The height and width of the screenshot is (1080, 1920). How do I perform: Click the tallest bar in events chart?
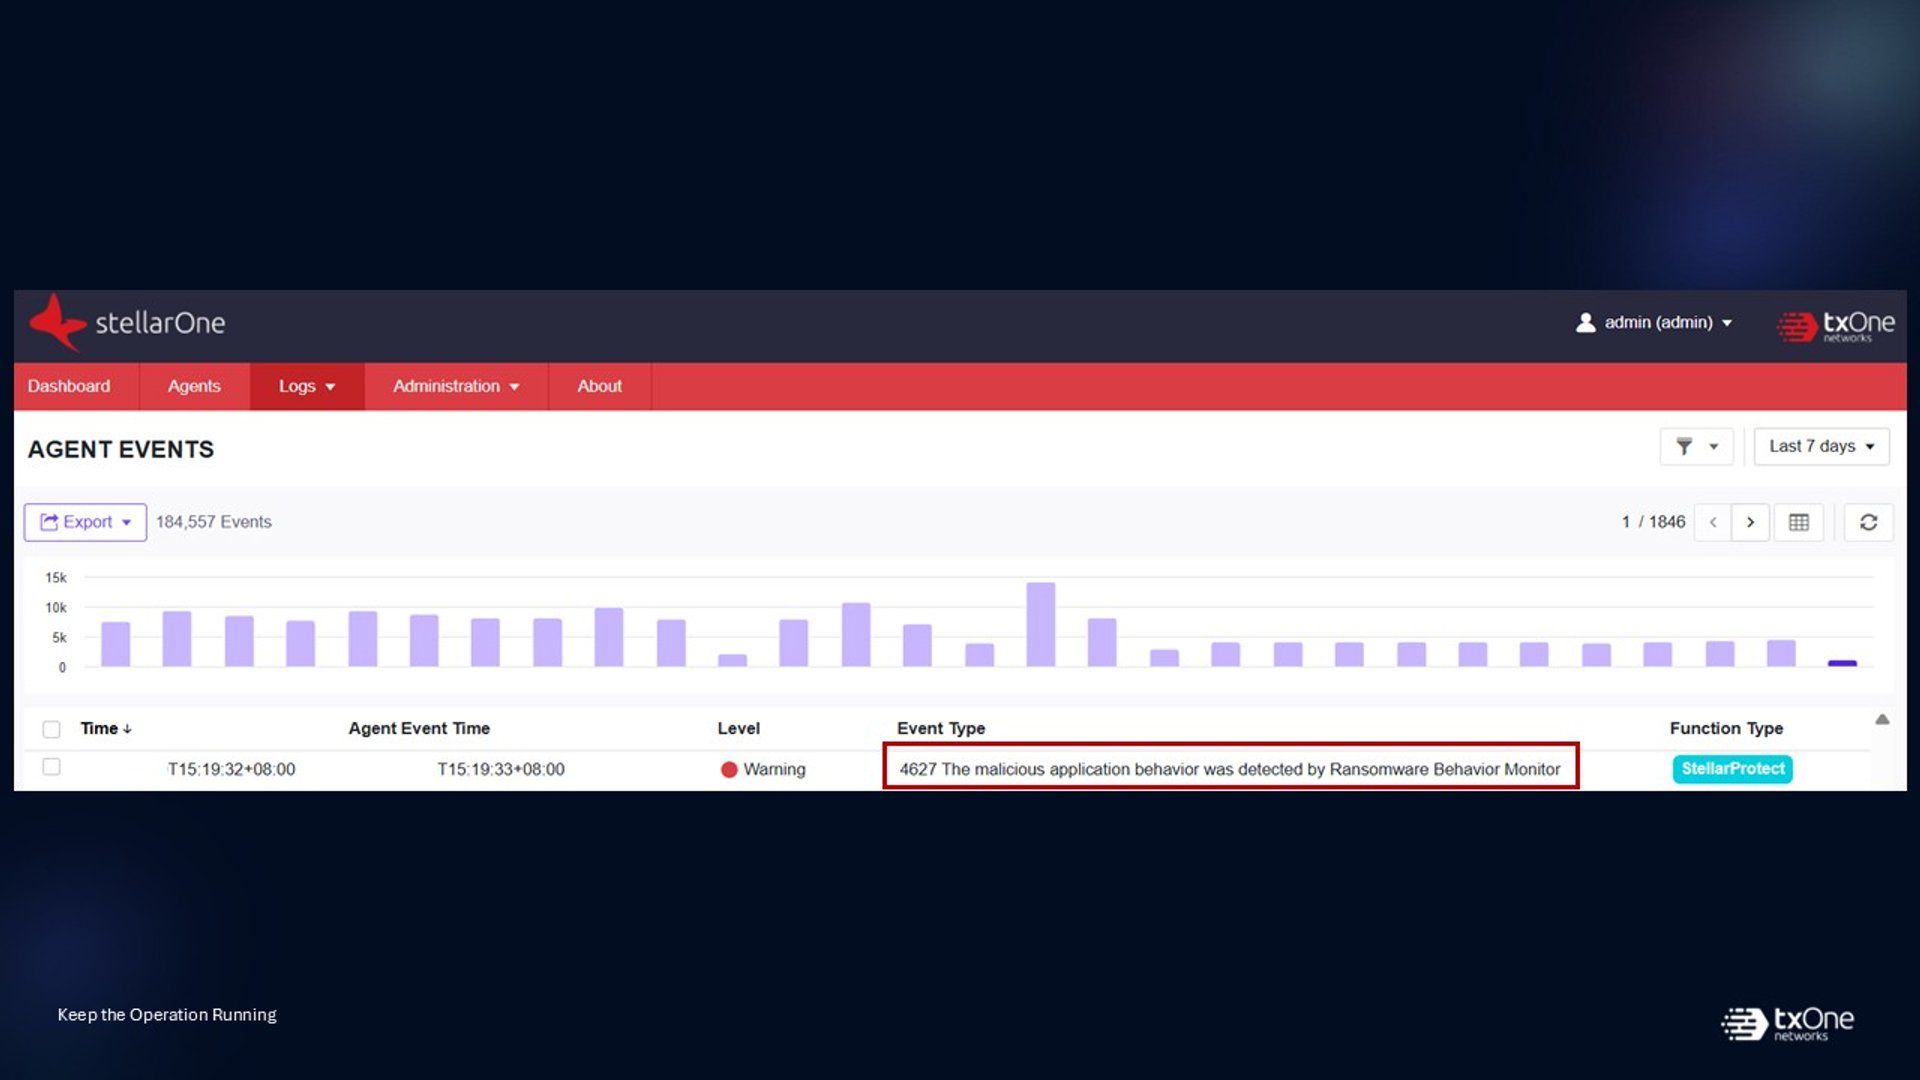coord(1040,624)
